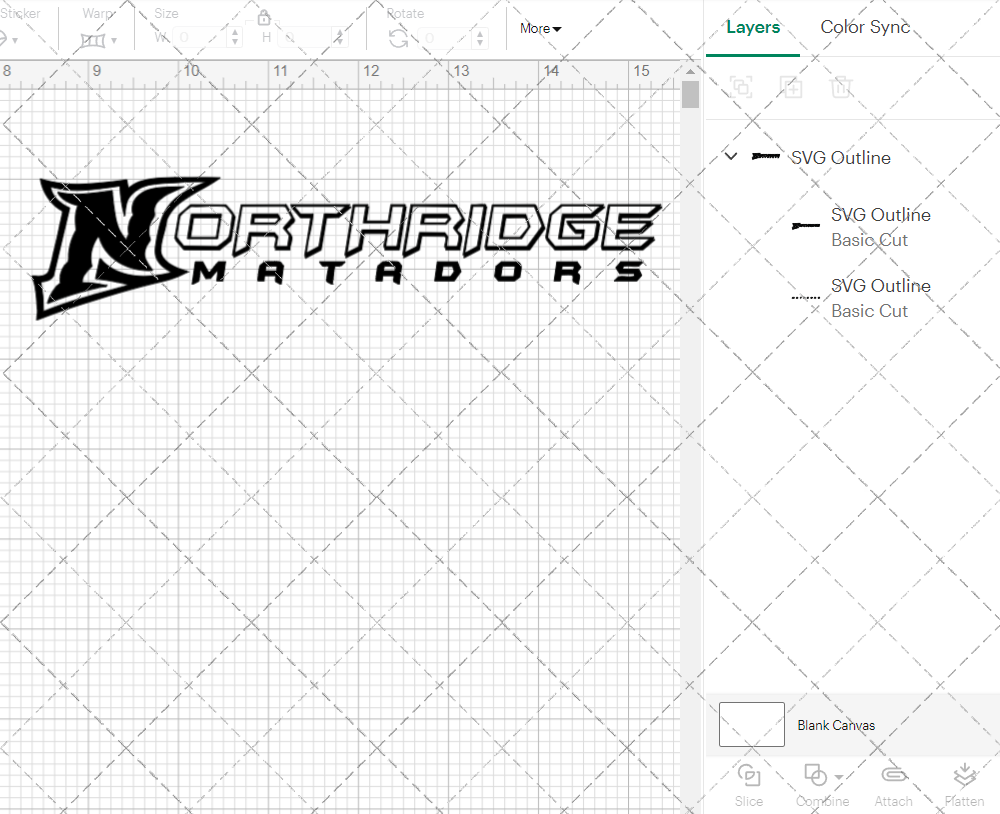Click the Warp tool icon
The width and height of the screenshot is (1000, 814).
(x=93, y=41)
